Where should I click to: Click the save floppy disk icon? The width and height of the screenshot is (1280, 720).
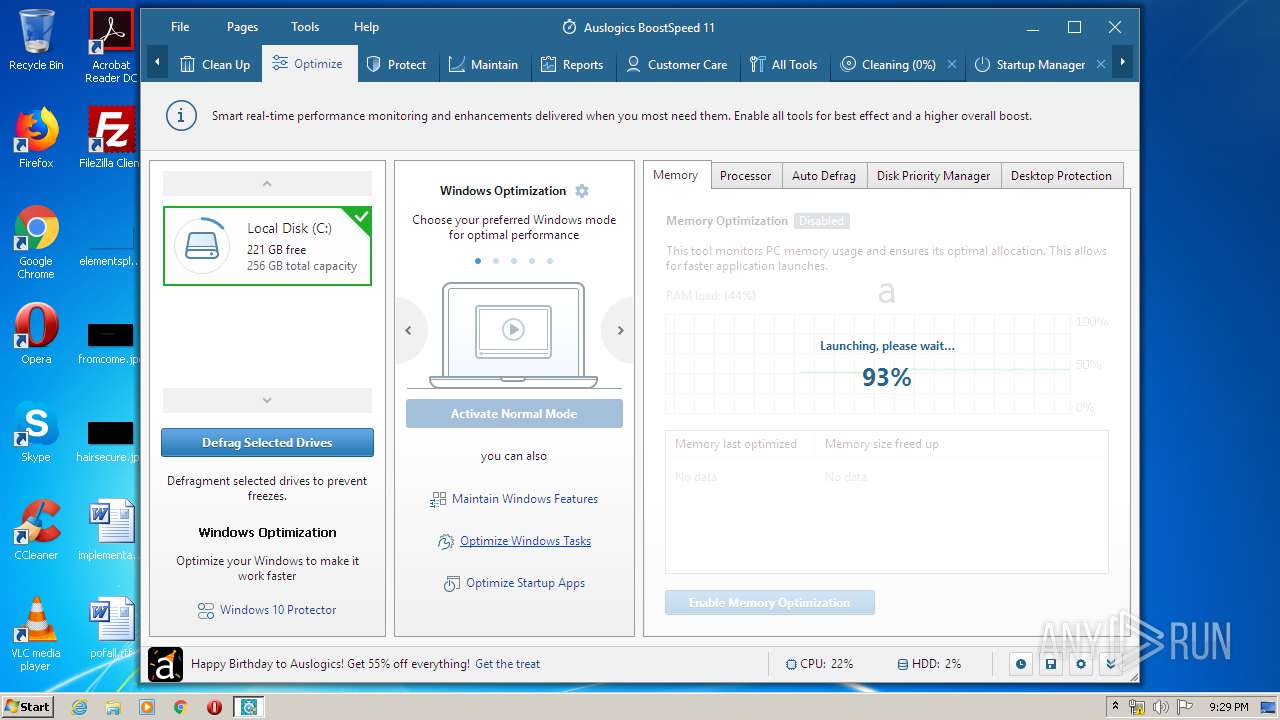coord(1051,664)
